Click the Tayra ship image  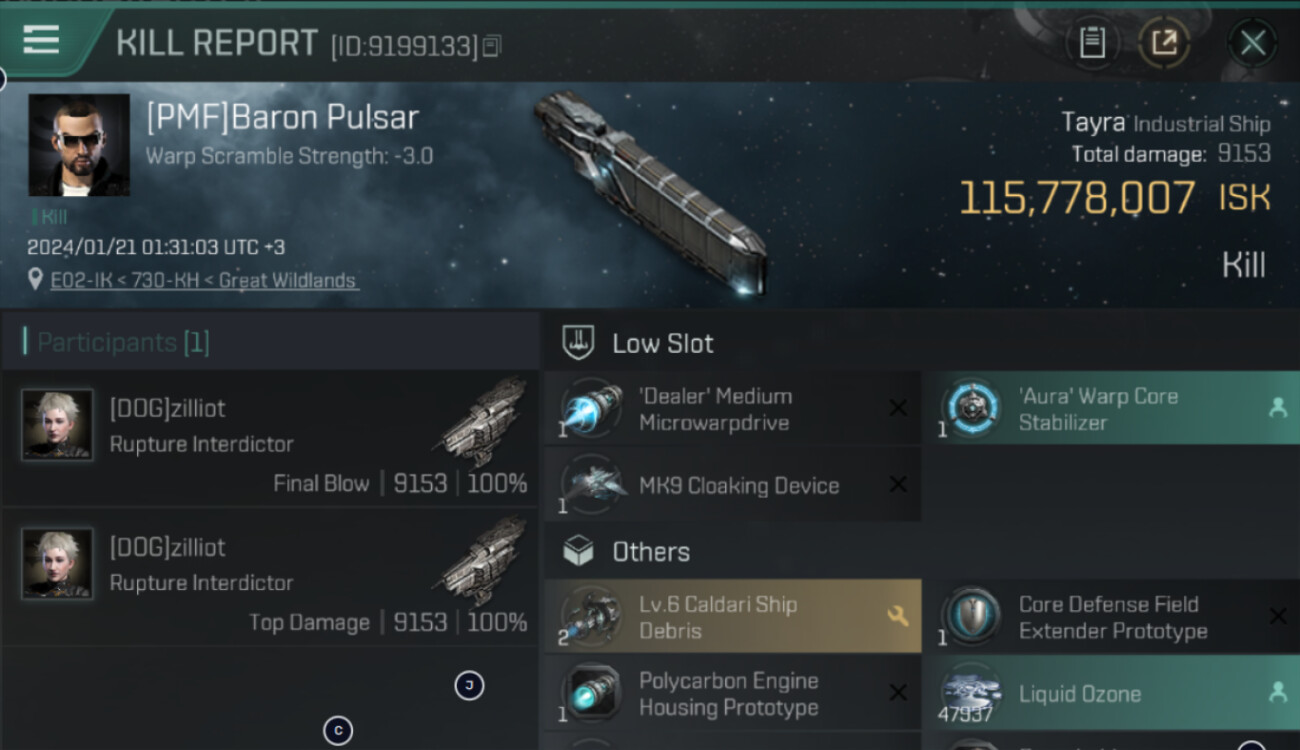[650, 190]
